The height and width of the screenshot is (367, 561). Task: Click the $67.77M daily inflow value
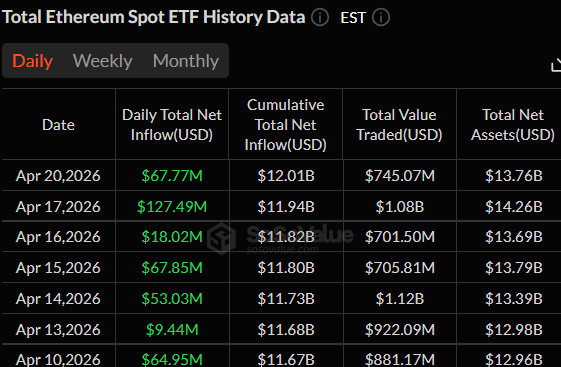click(x=172, y=176)
